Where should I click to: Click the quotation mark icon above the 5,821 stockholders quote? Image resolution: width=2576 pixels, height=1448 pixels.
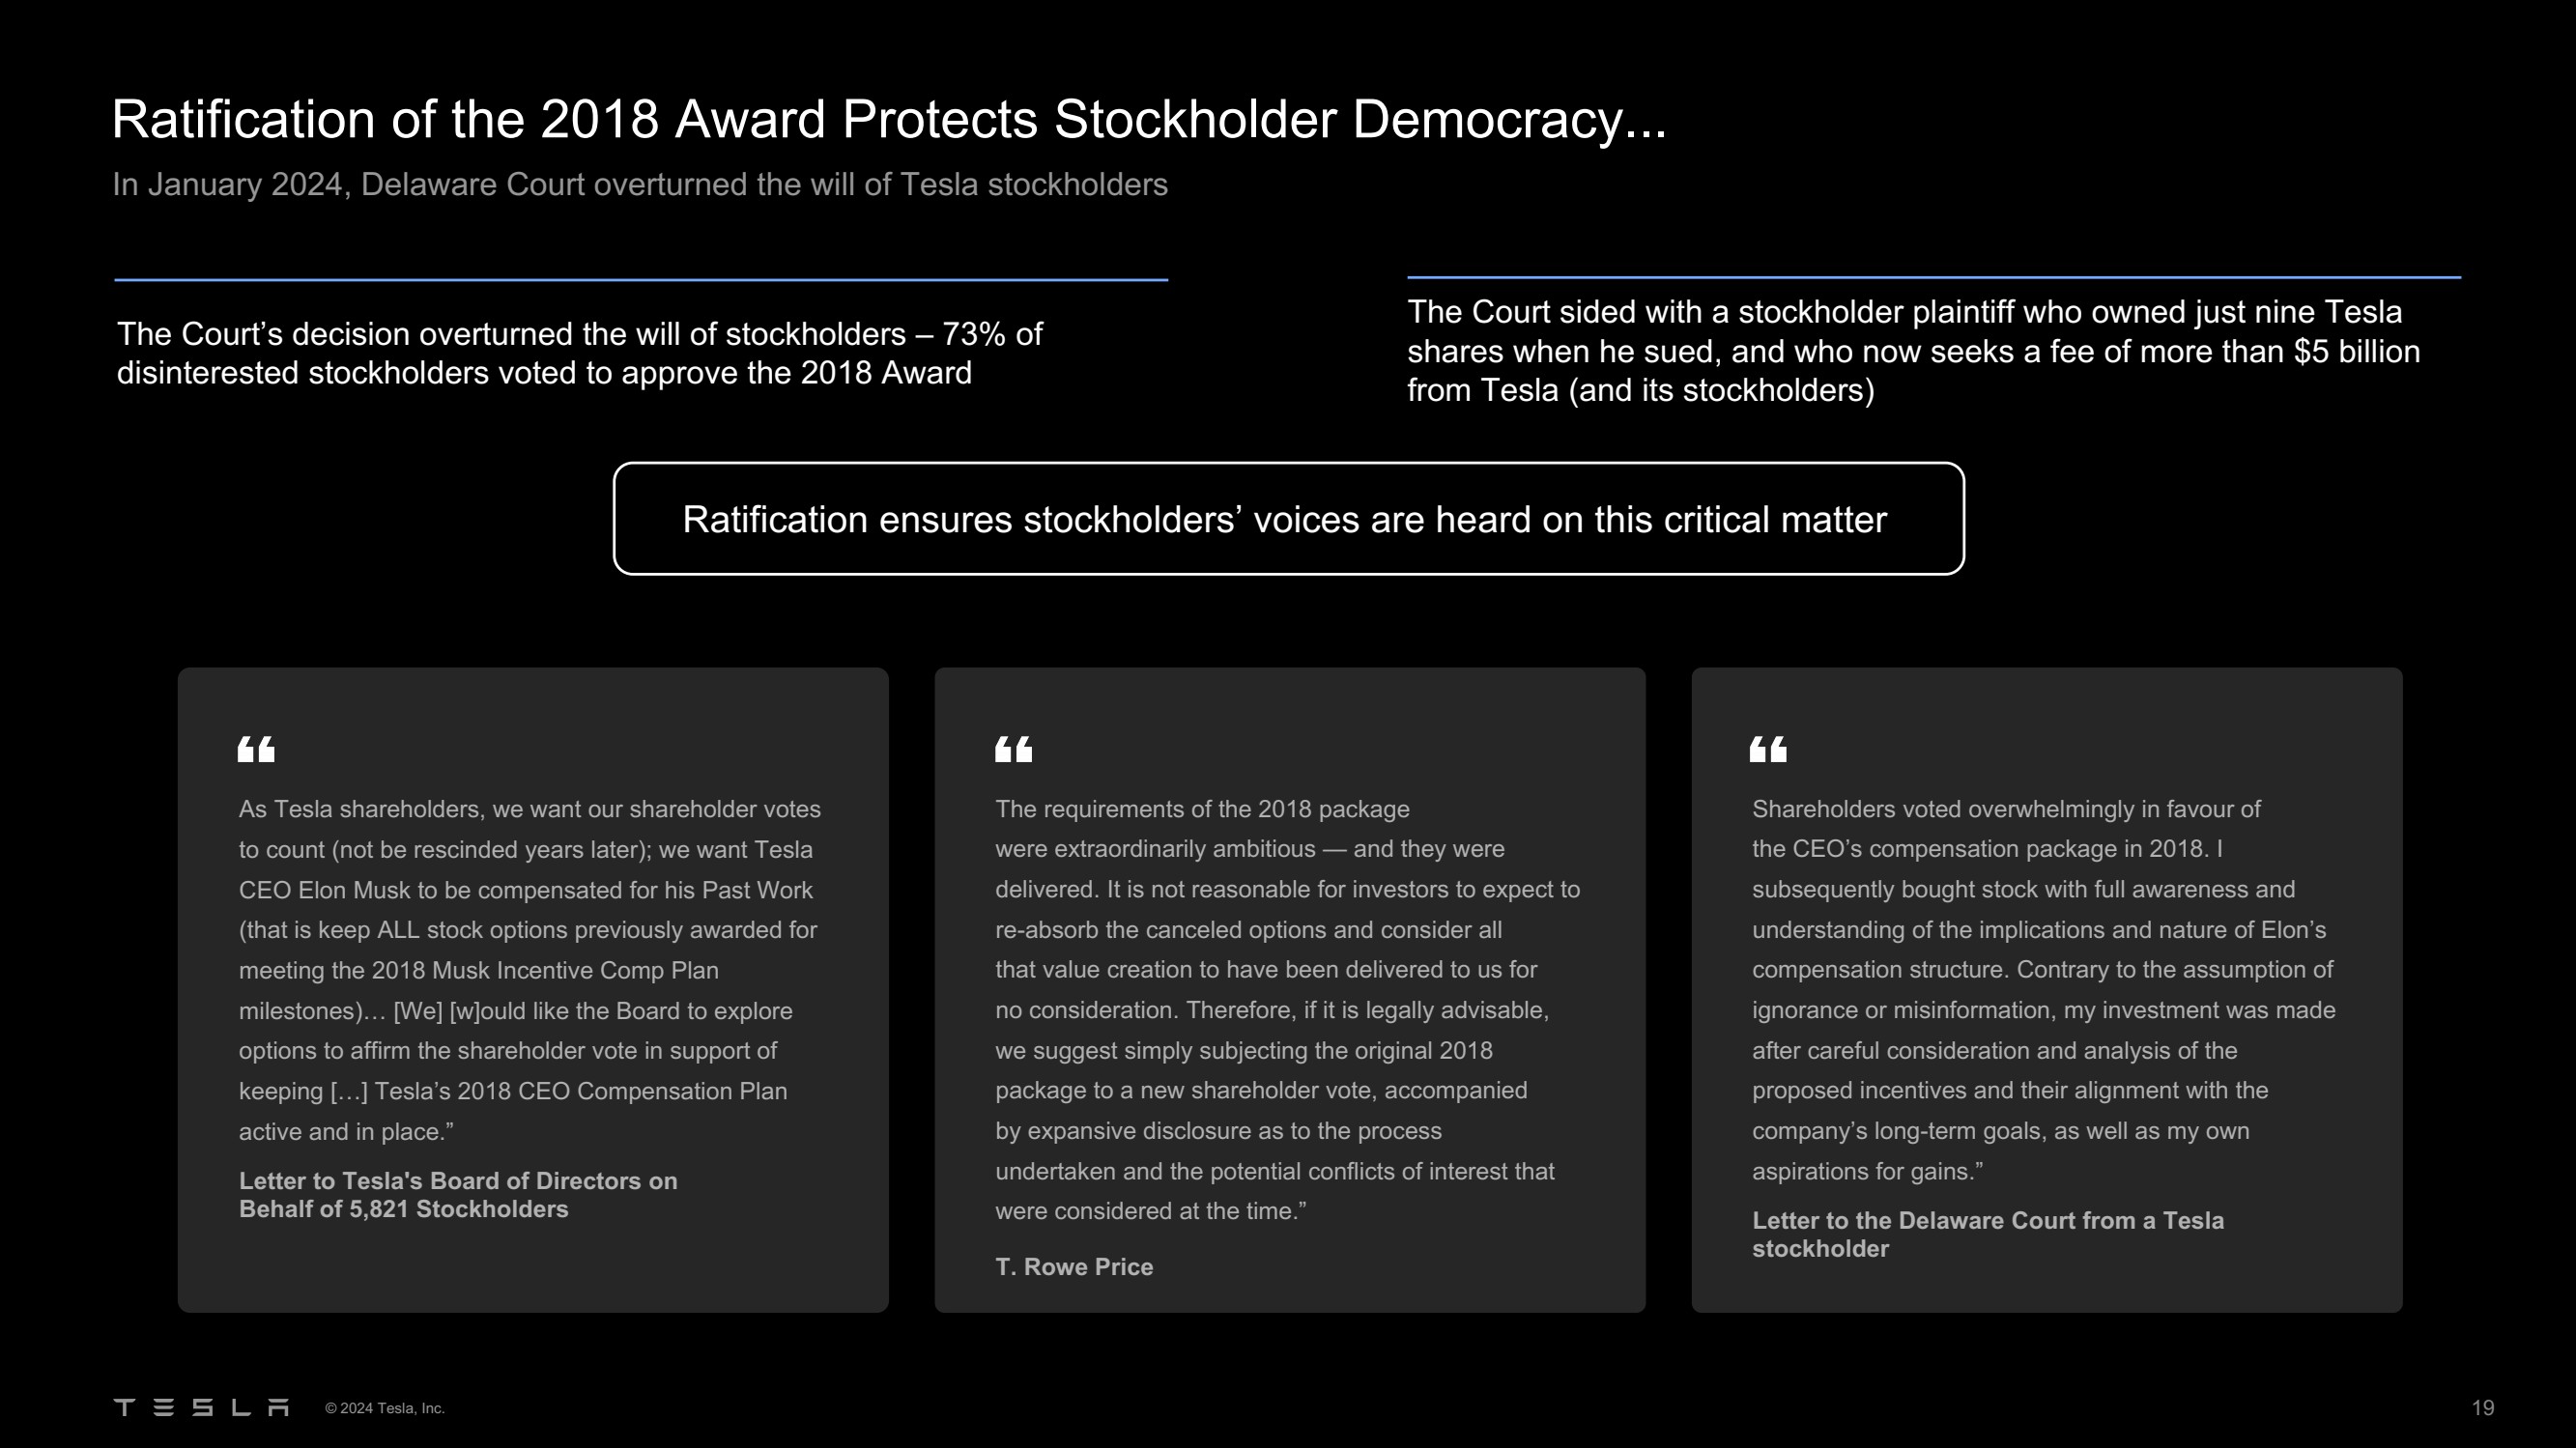[x=256, y=749]
